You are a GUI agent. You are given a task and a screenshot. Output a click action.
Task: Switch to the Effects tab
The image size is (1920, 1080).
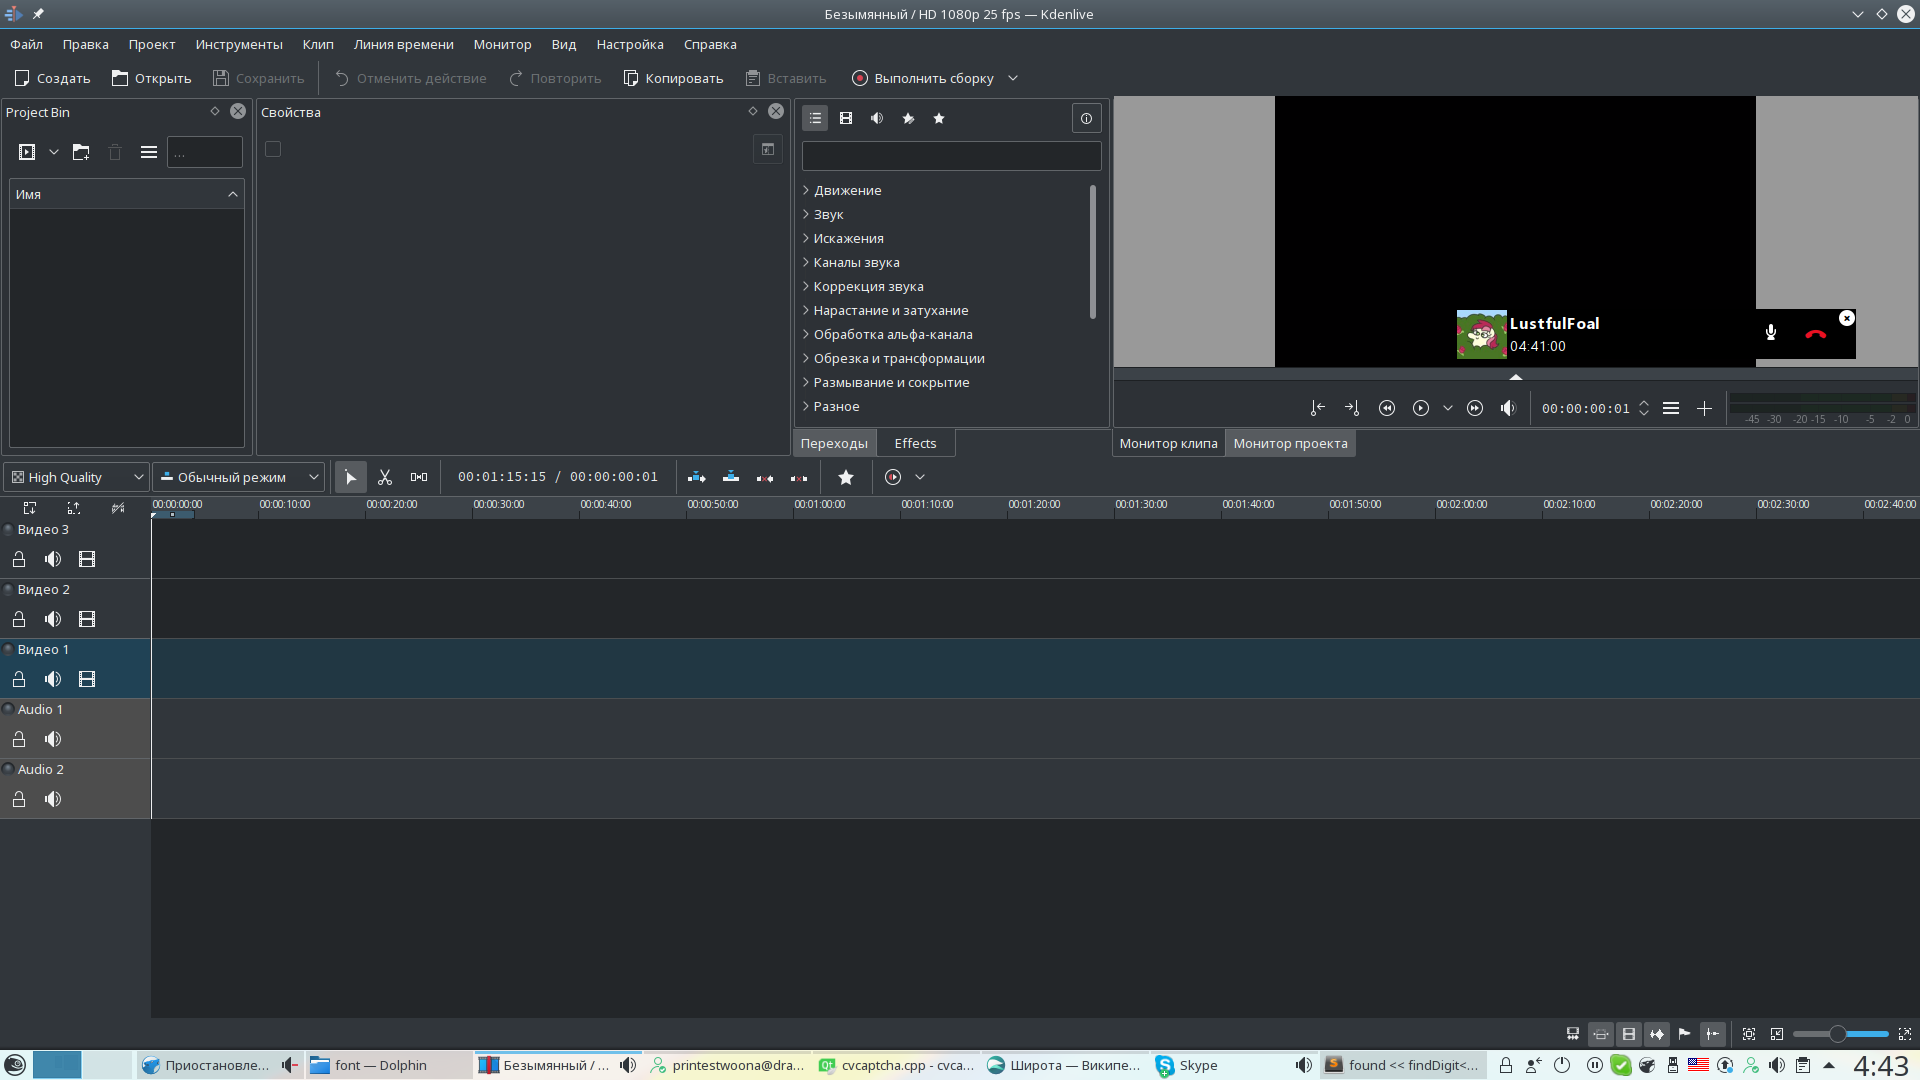click(915, 443)
